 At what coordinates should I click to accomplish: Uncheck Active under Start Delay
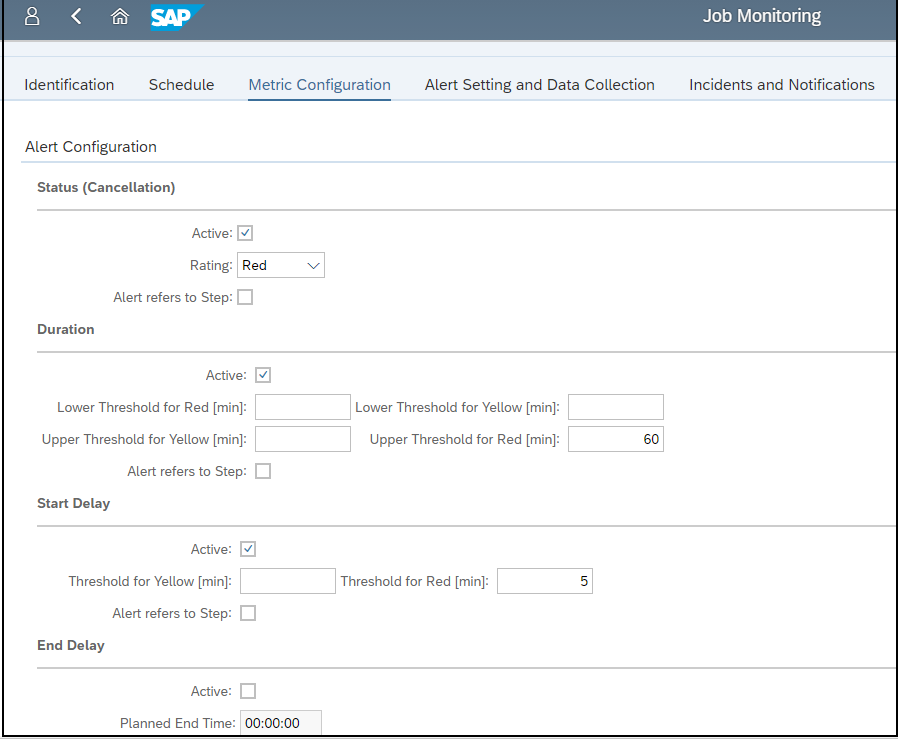pos(248,549)
